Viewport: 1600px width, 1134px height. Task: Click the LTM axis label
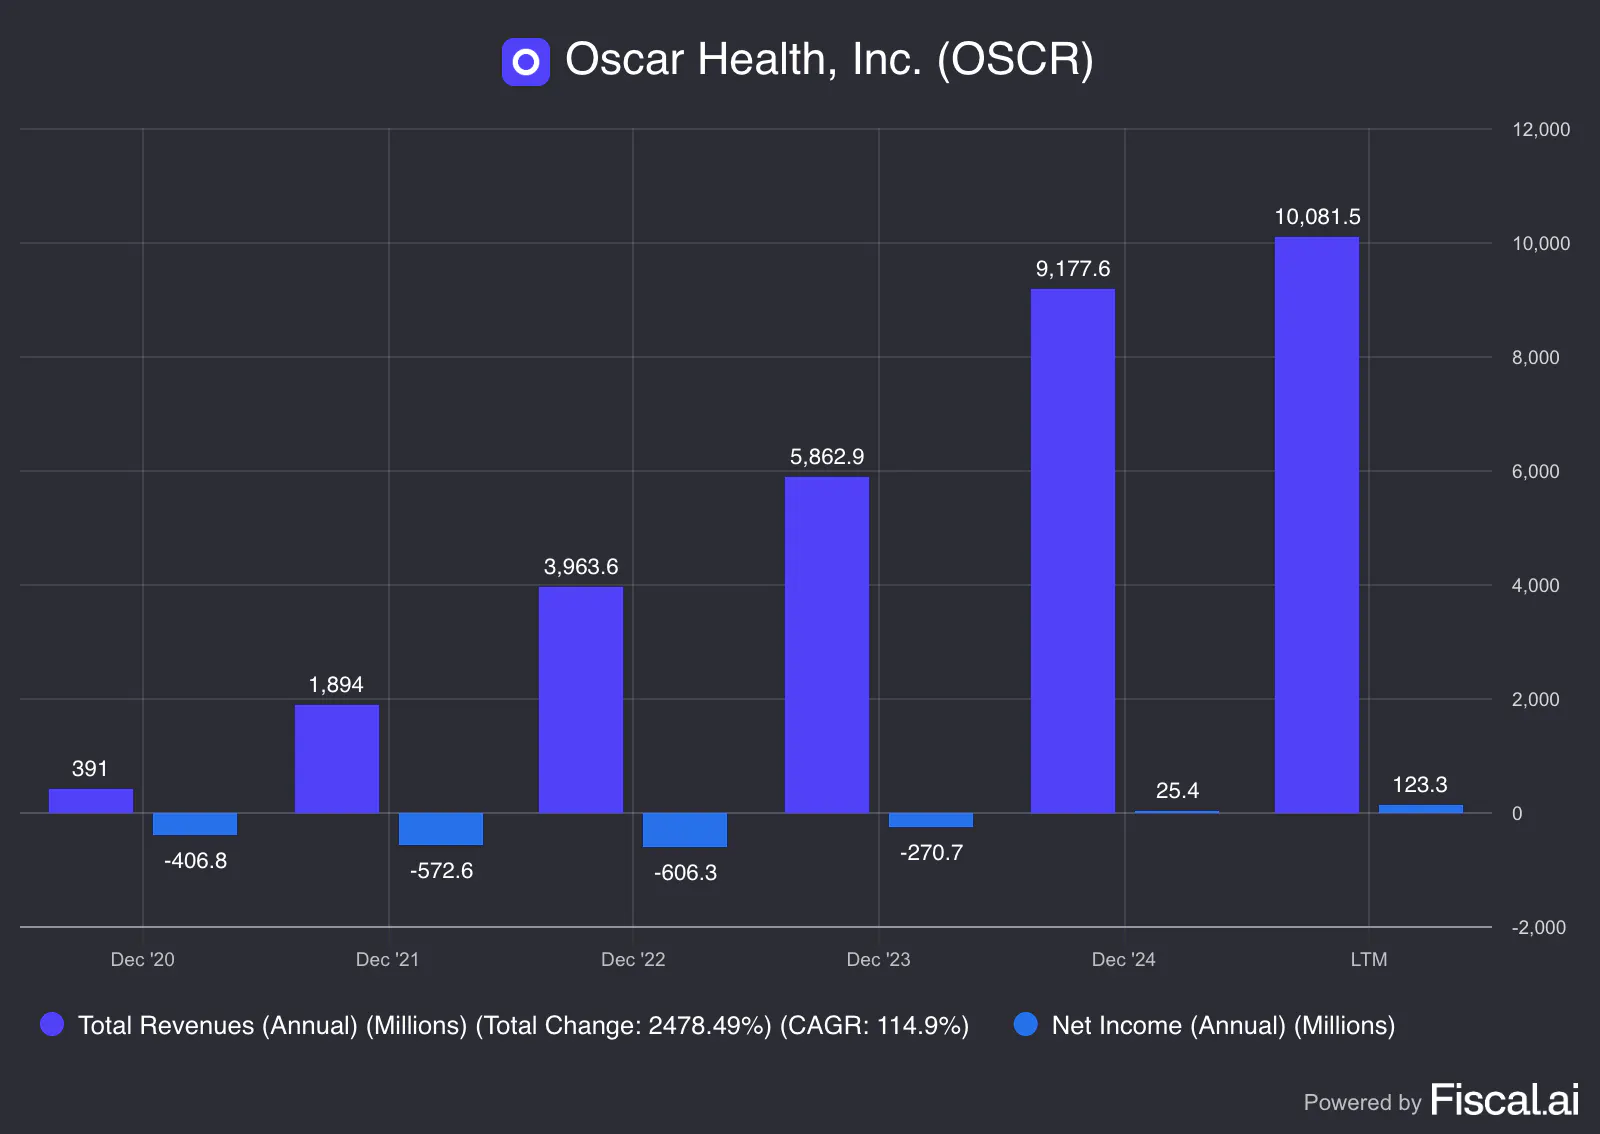pos(1369,960)
